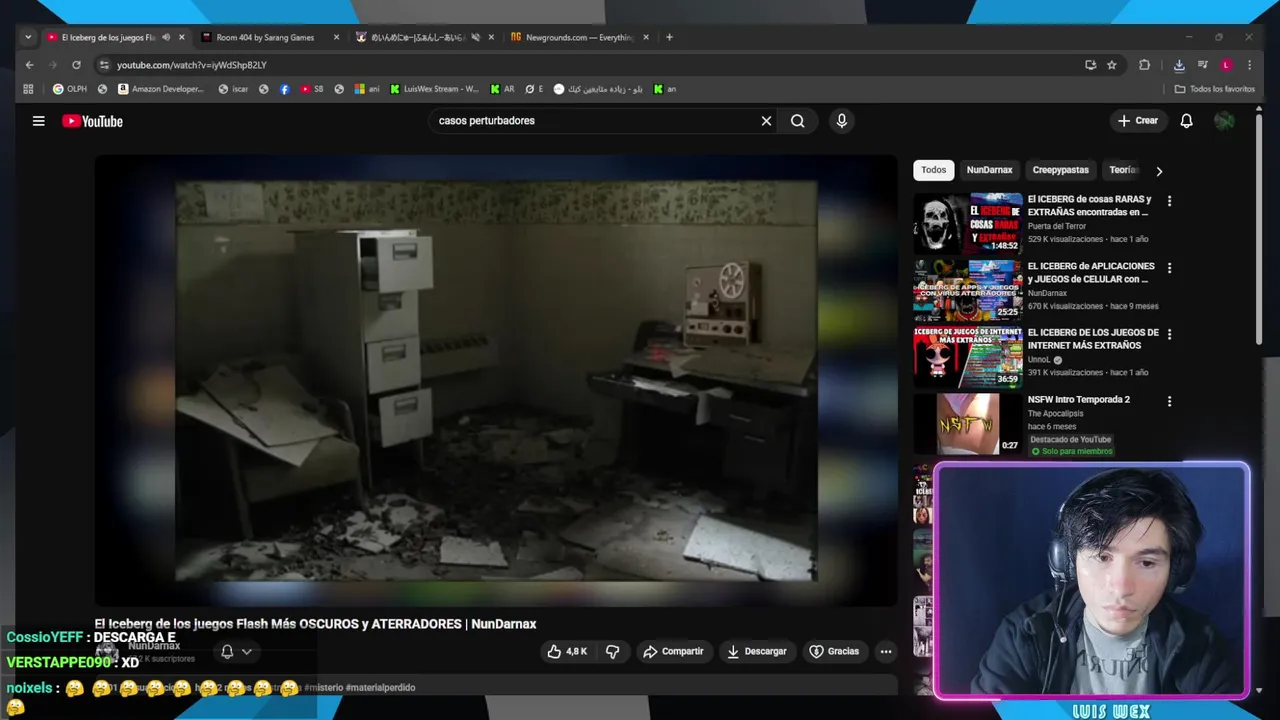The image size is (1280, 720).
Task: Open options for NSFW Intro video
Action: pyautogui.click(x=1169, y=401)
